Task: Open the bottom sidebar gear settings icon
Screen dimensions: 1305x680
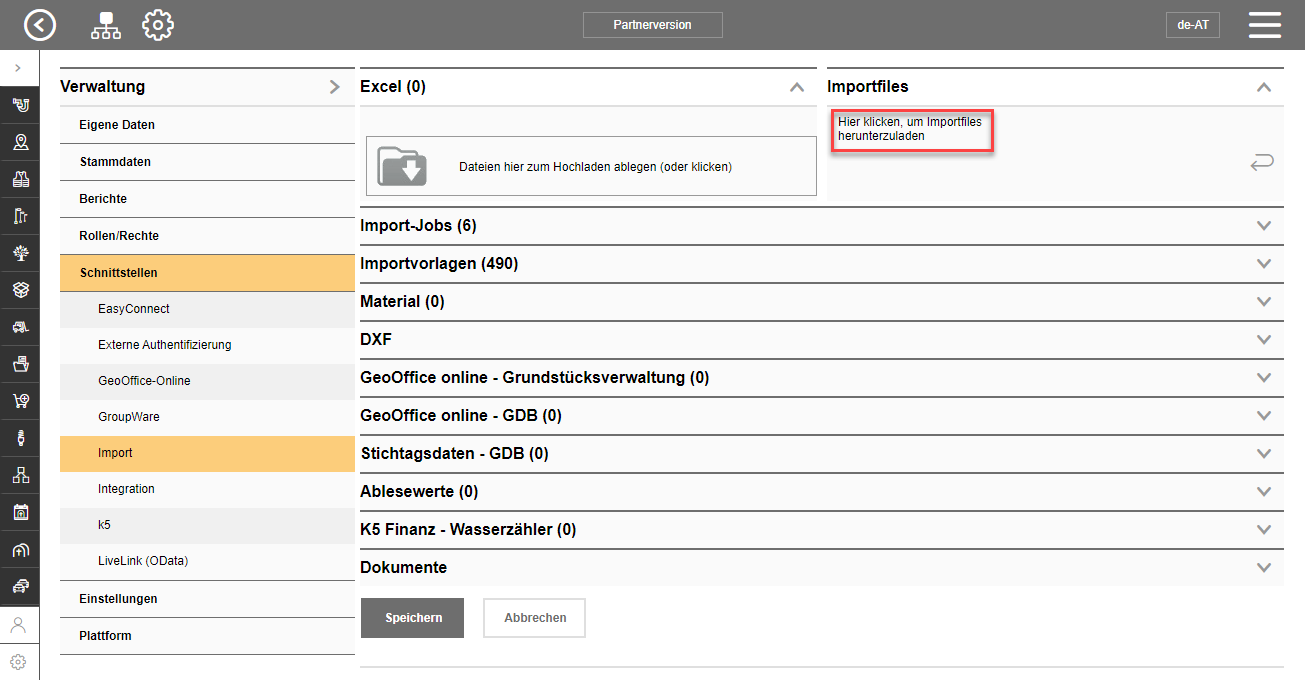Action: [x=18, y=662]
